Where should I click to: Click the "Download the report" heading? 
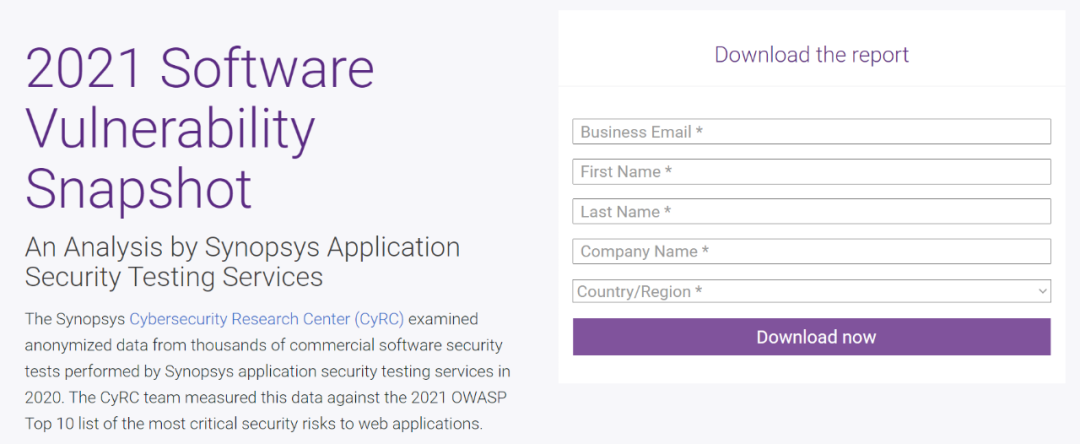[x=811, y=54]
